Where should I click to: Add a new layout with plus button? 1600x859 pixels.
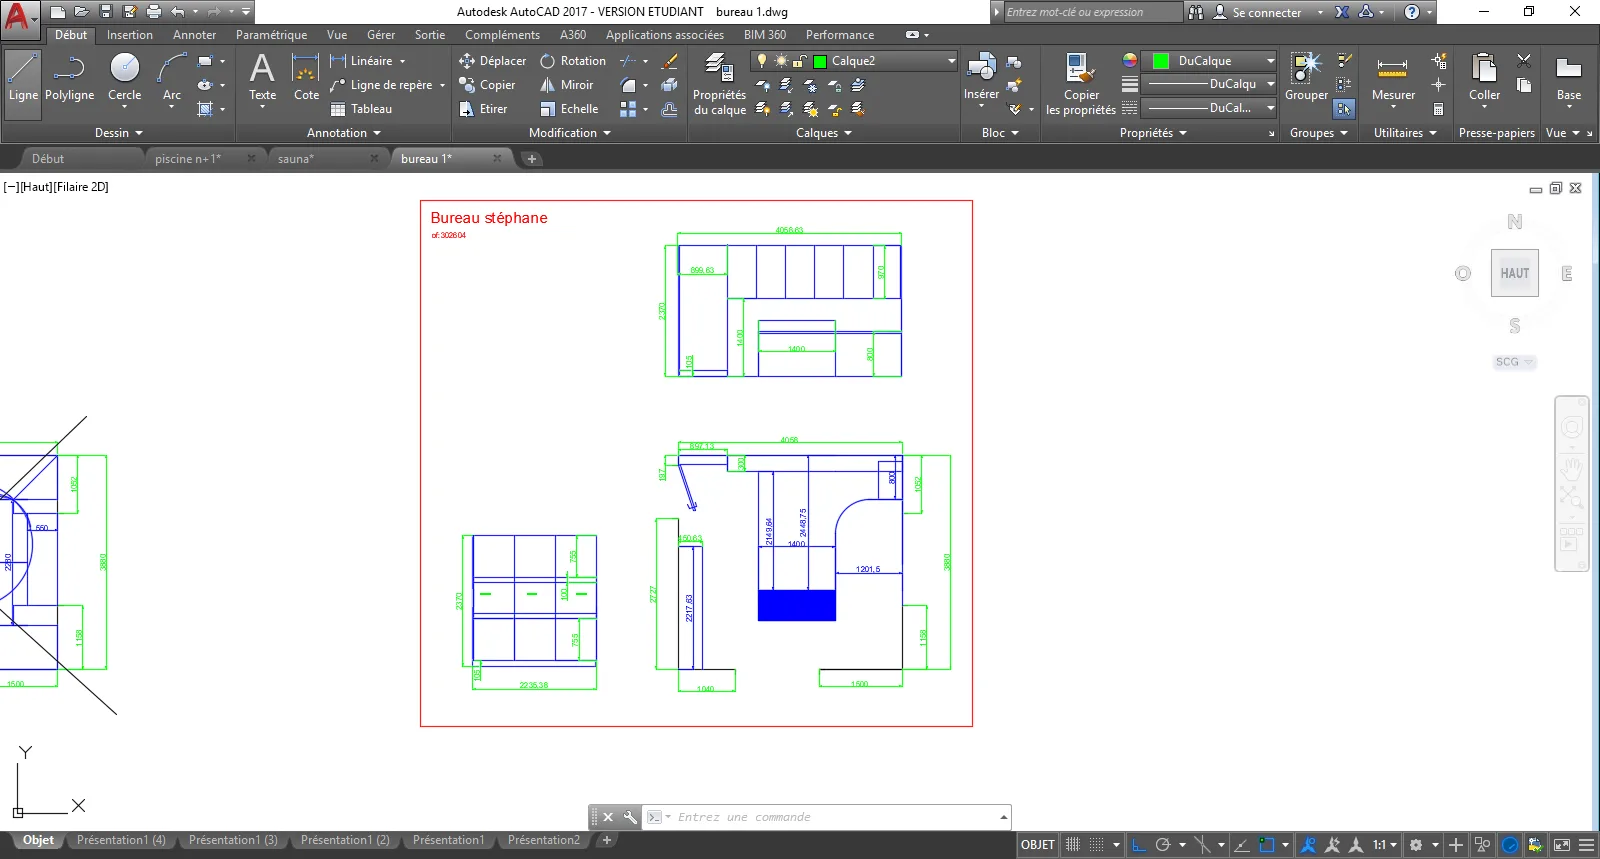click(606, 840)
